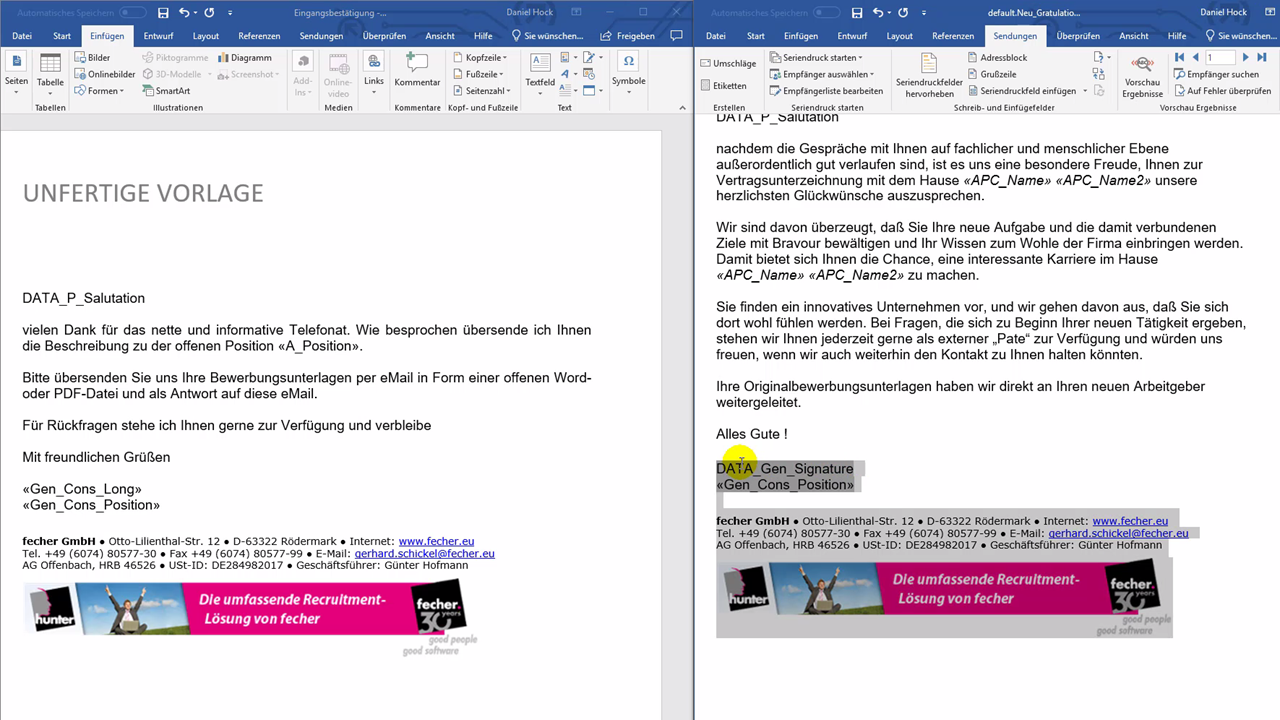
Task: Add a Kommentar to the document
Action: click(417, 72)
